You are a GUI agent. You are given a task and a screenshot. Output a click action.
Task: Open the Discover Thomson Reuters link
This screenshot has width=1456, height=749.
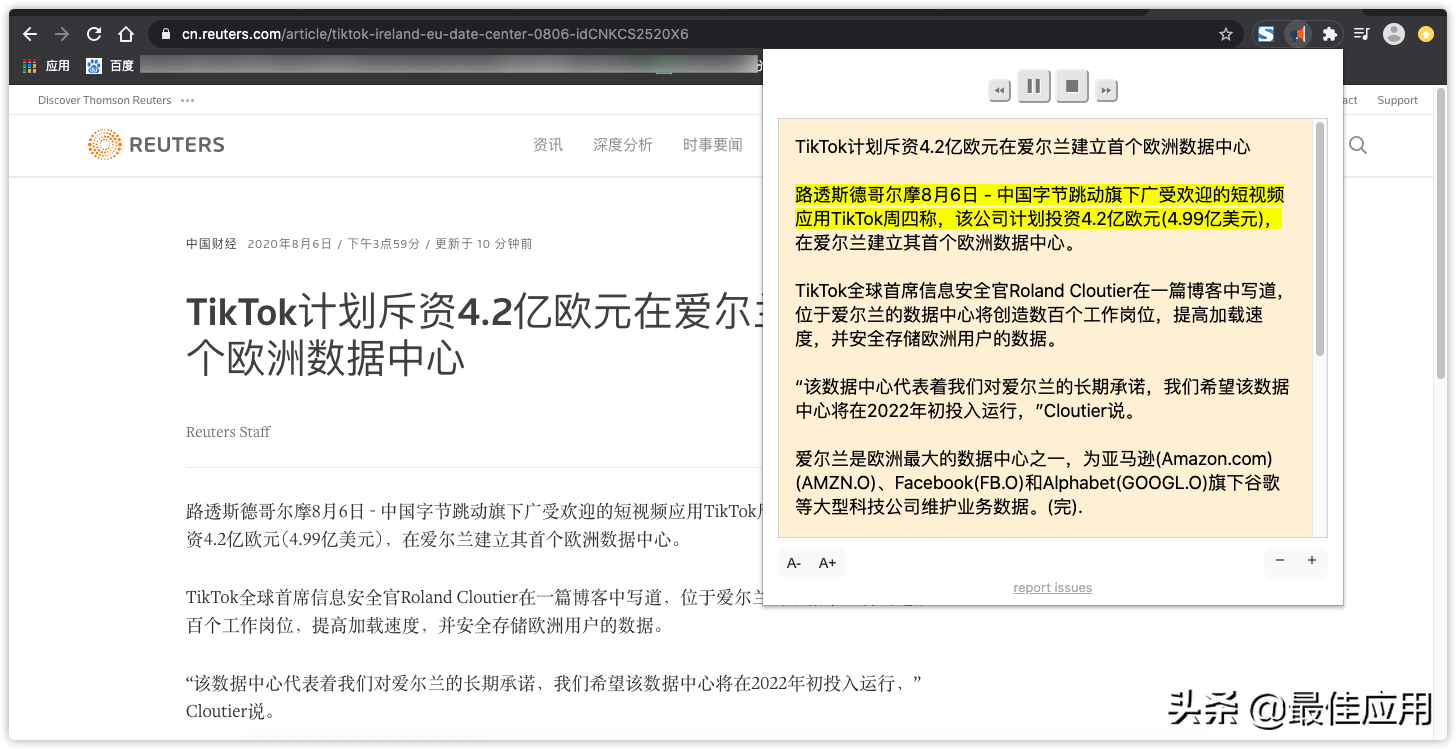point(104,100)
